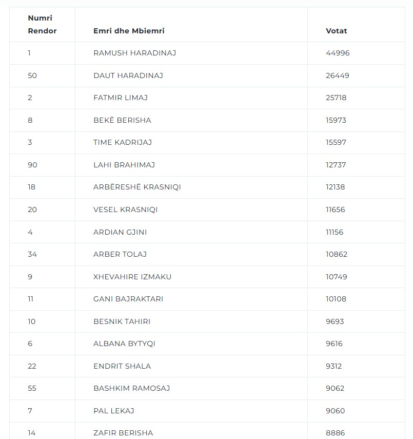Select the vote count 10108

coord(336,299)
